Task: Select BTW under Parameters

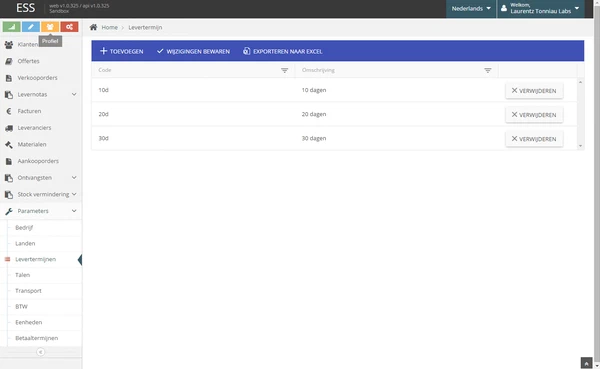Action: point(21,307)
